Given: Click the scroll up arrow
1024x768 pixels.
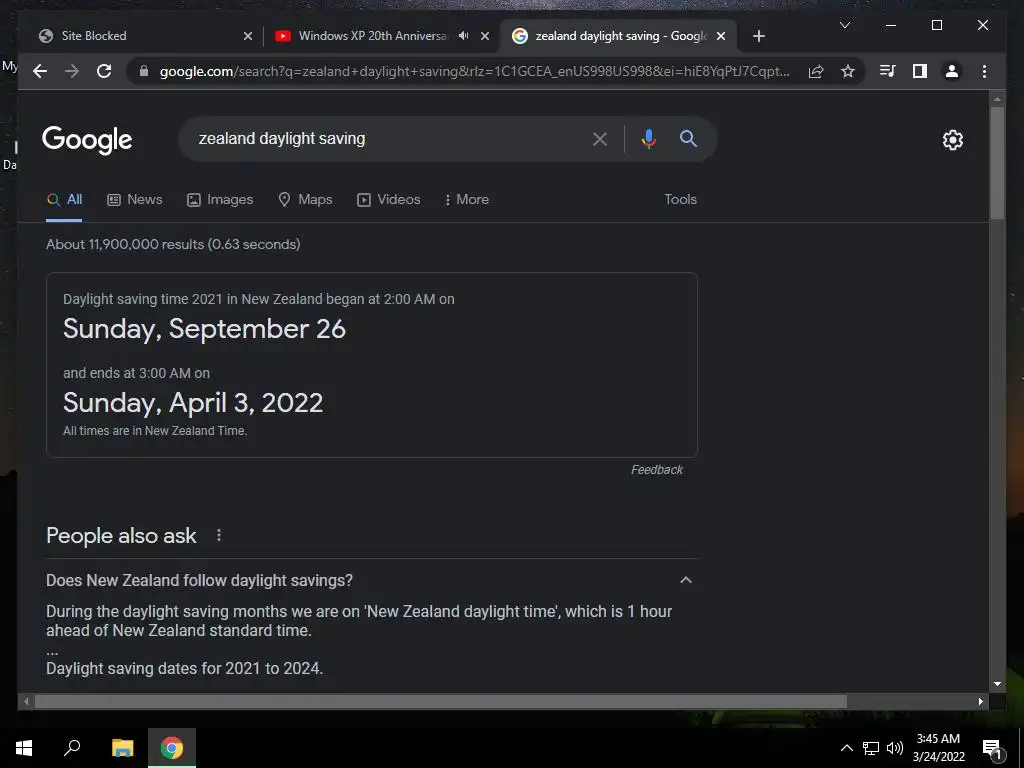Looking at the screenshot, I should tap(997, 100).
